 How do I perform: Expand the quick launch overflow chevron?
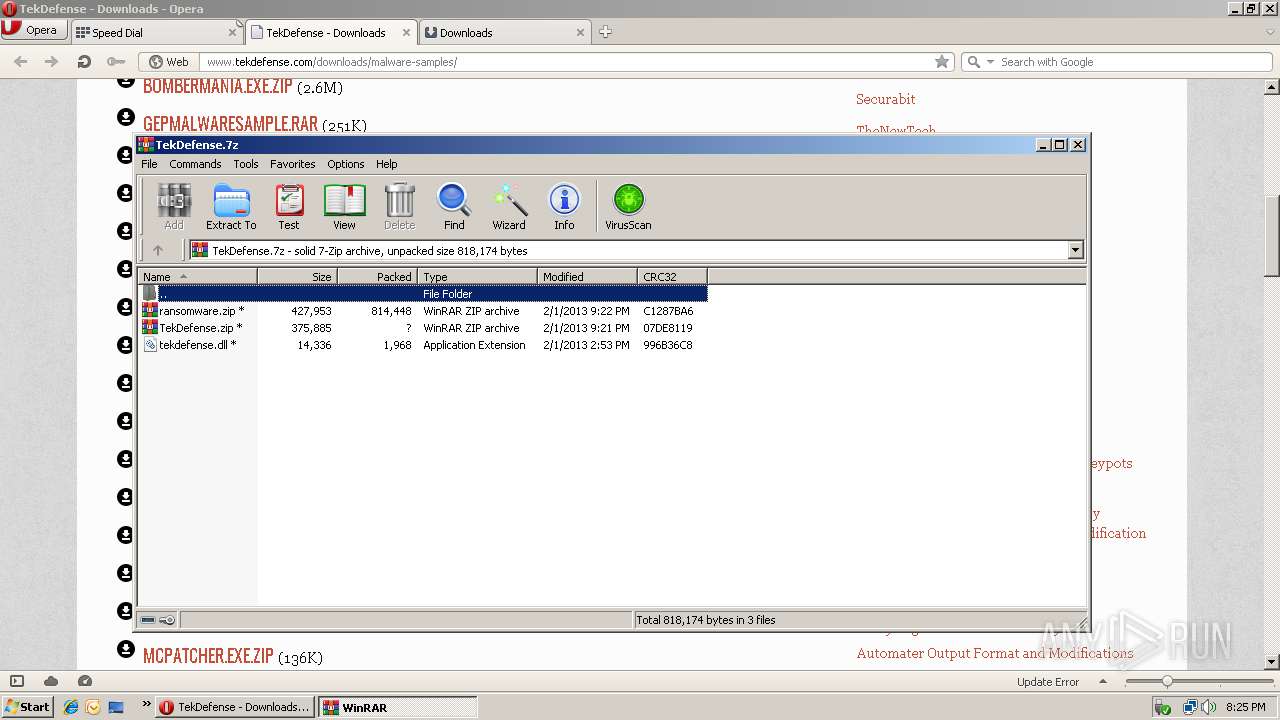tap(147, 704)
